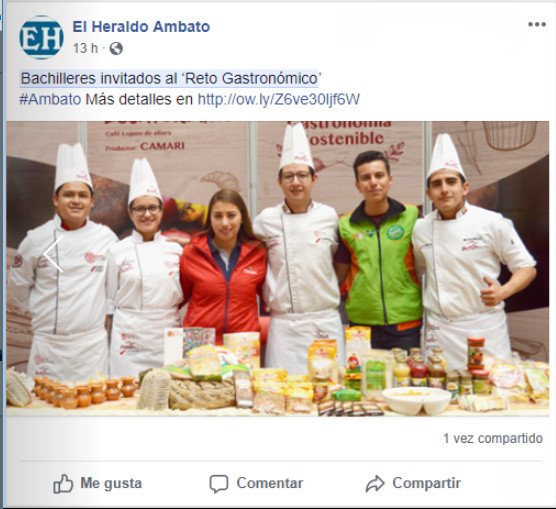
Task: View who shared: 1 vez compartido
Action: pyautogui.click(x=493, y=438)
